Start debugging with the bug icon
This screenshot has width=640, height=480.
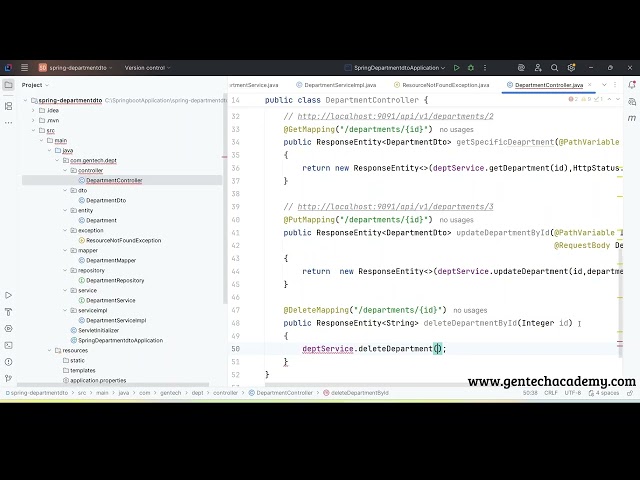pos(471,68)
